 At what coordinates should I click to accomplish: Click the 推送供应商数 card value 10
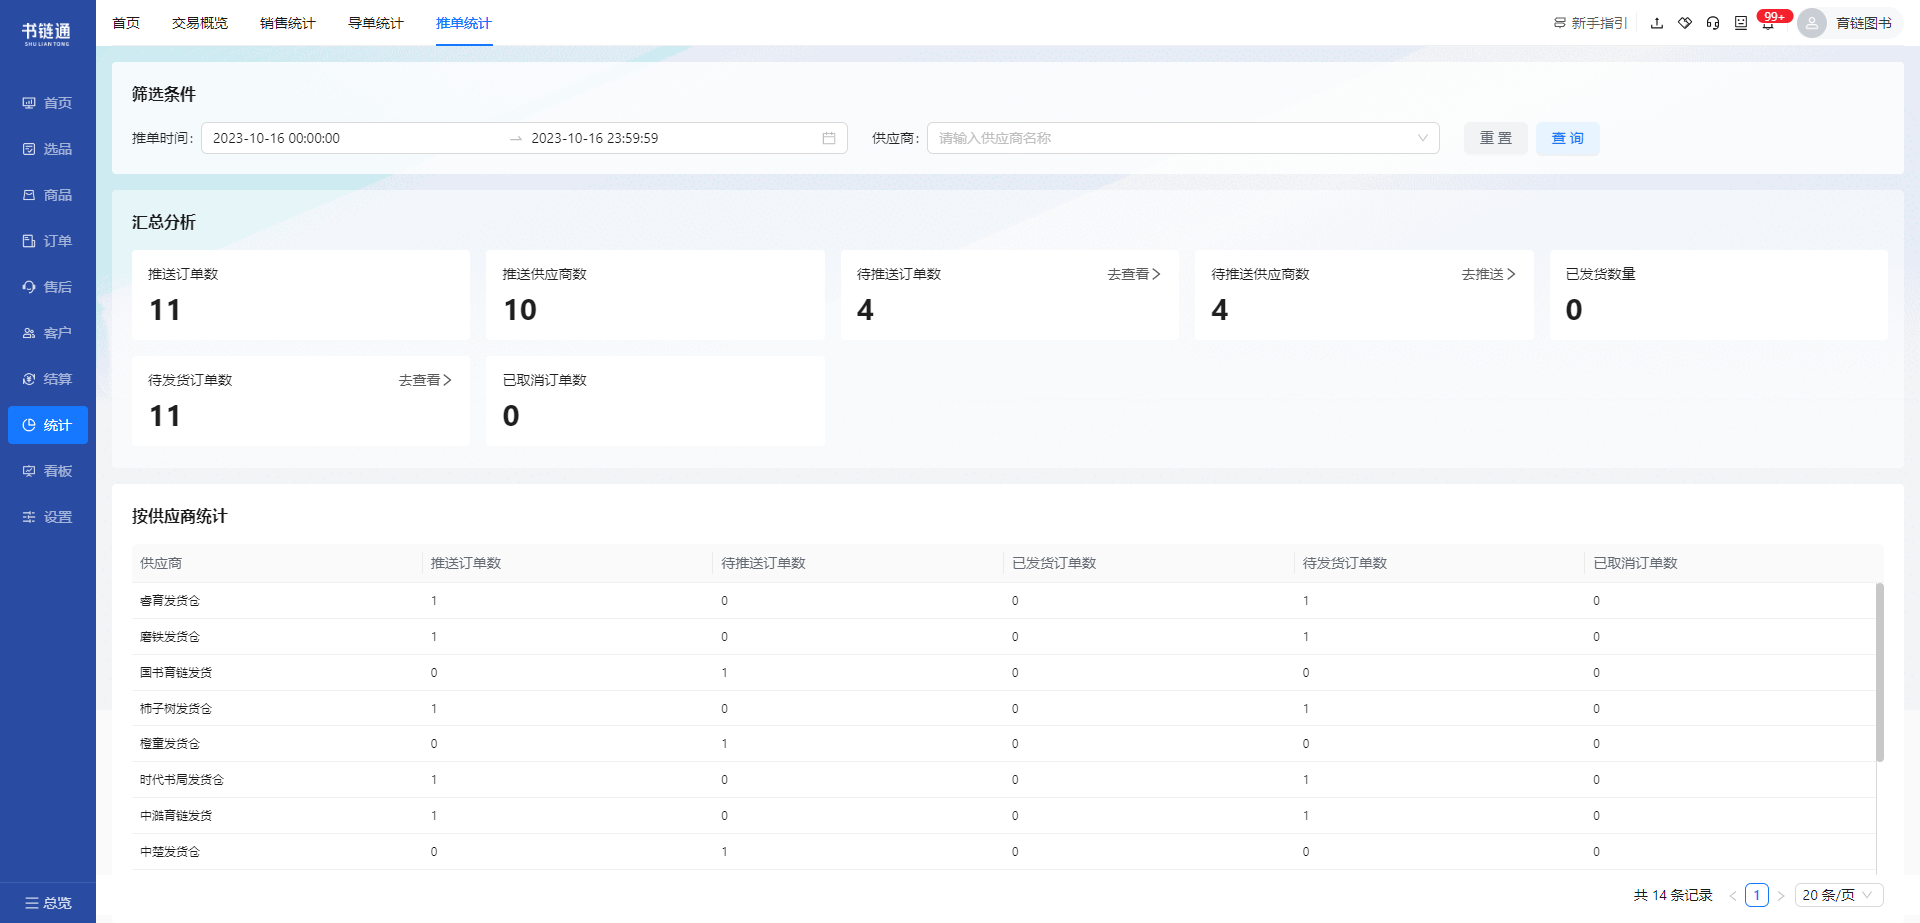click(x=520, y=310)
